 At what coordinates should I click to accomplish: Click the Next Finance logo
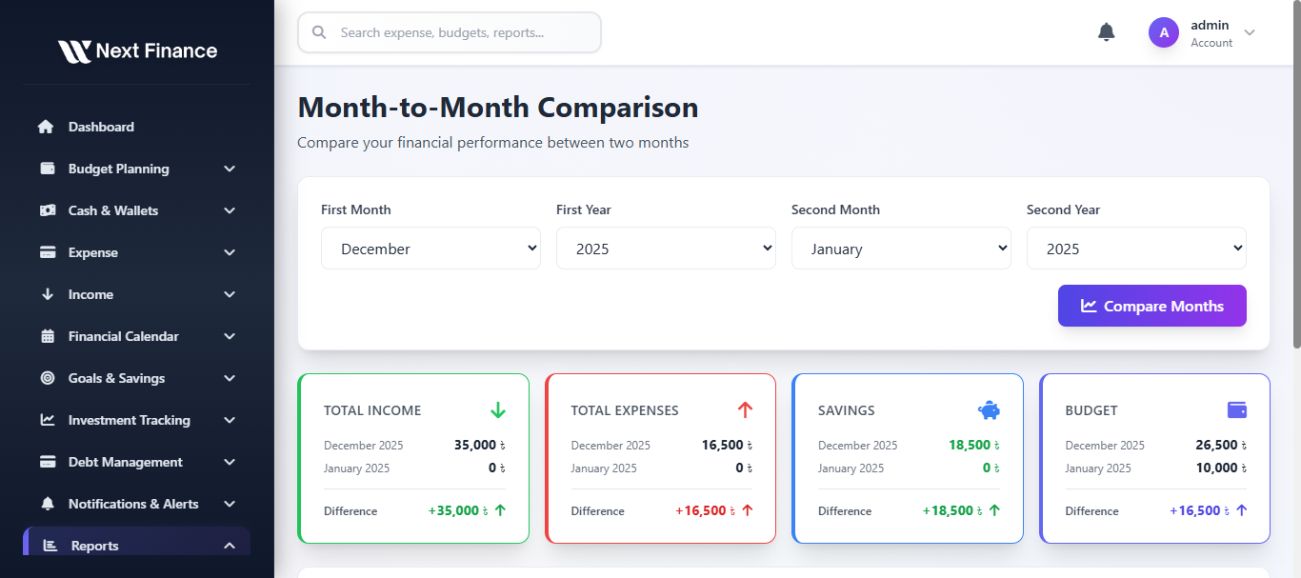137,51
